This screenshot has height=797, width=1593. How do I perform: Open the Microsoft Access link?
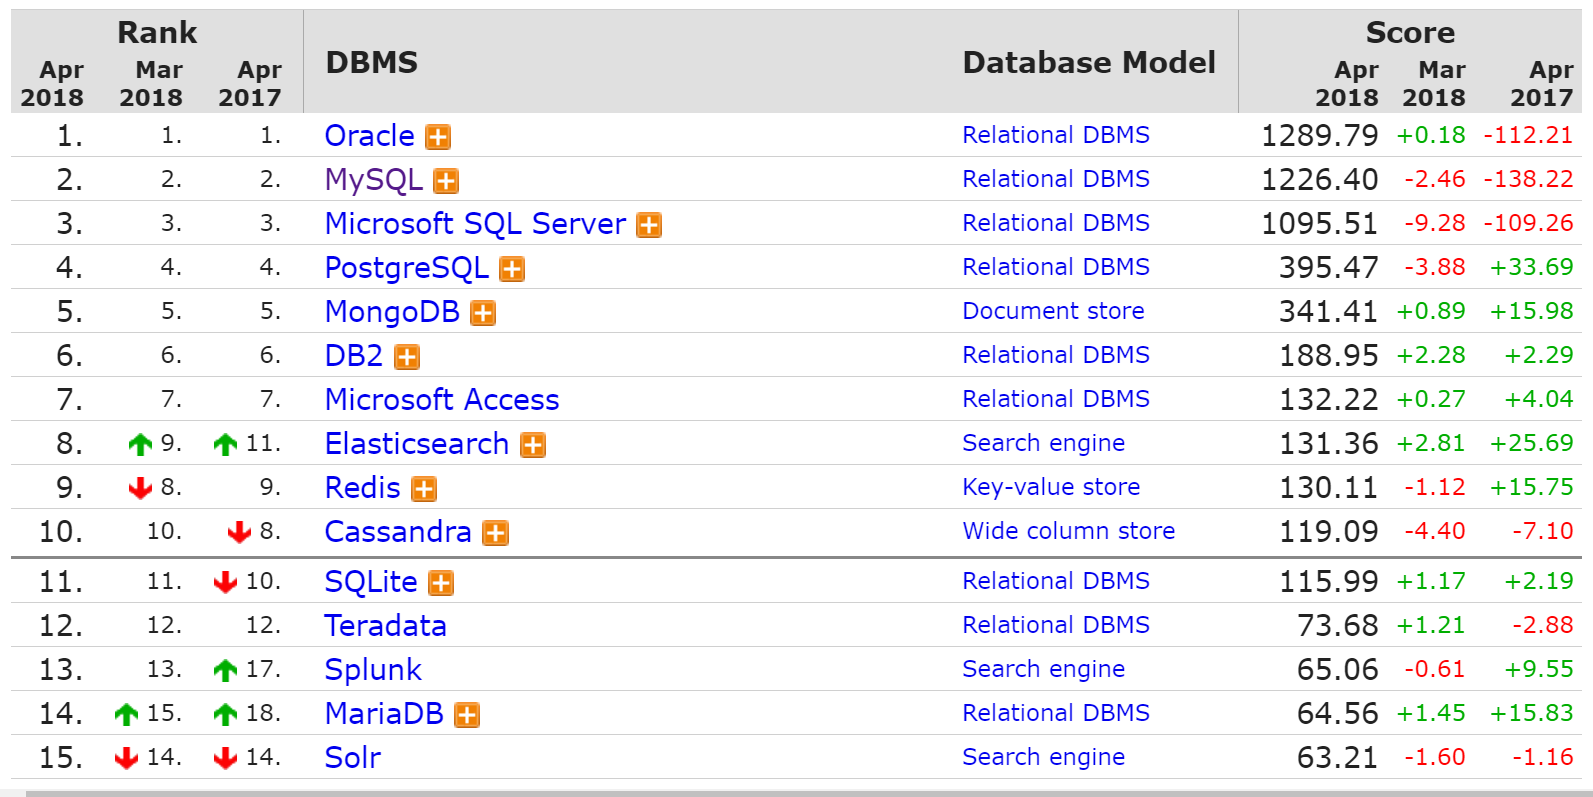(442, 400)
